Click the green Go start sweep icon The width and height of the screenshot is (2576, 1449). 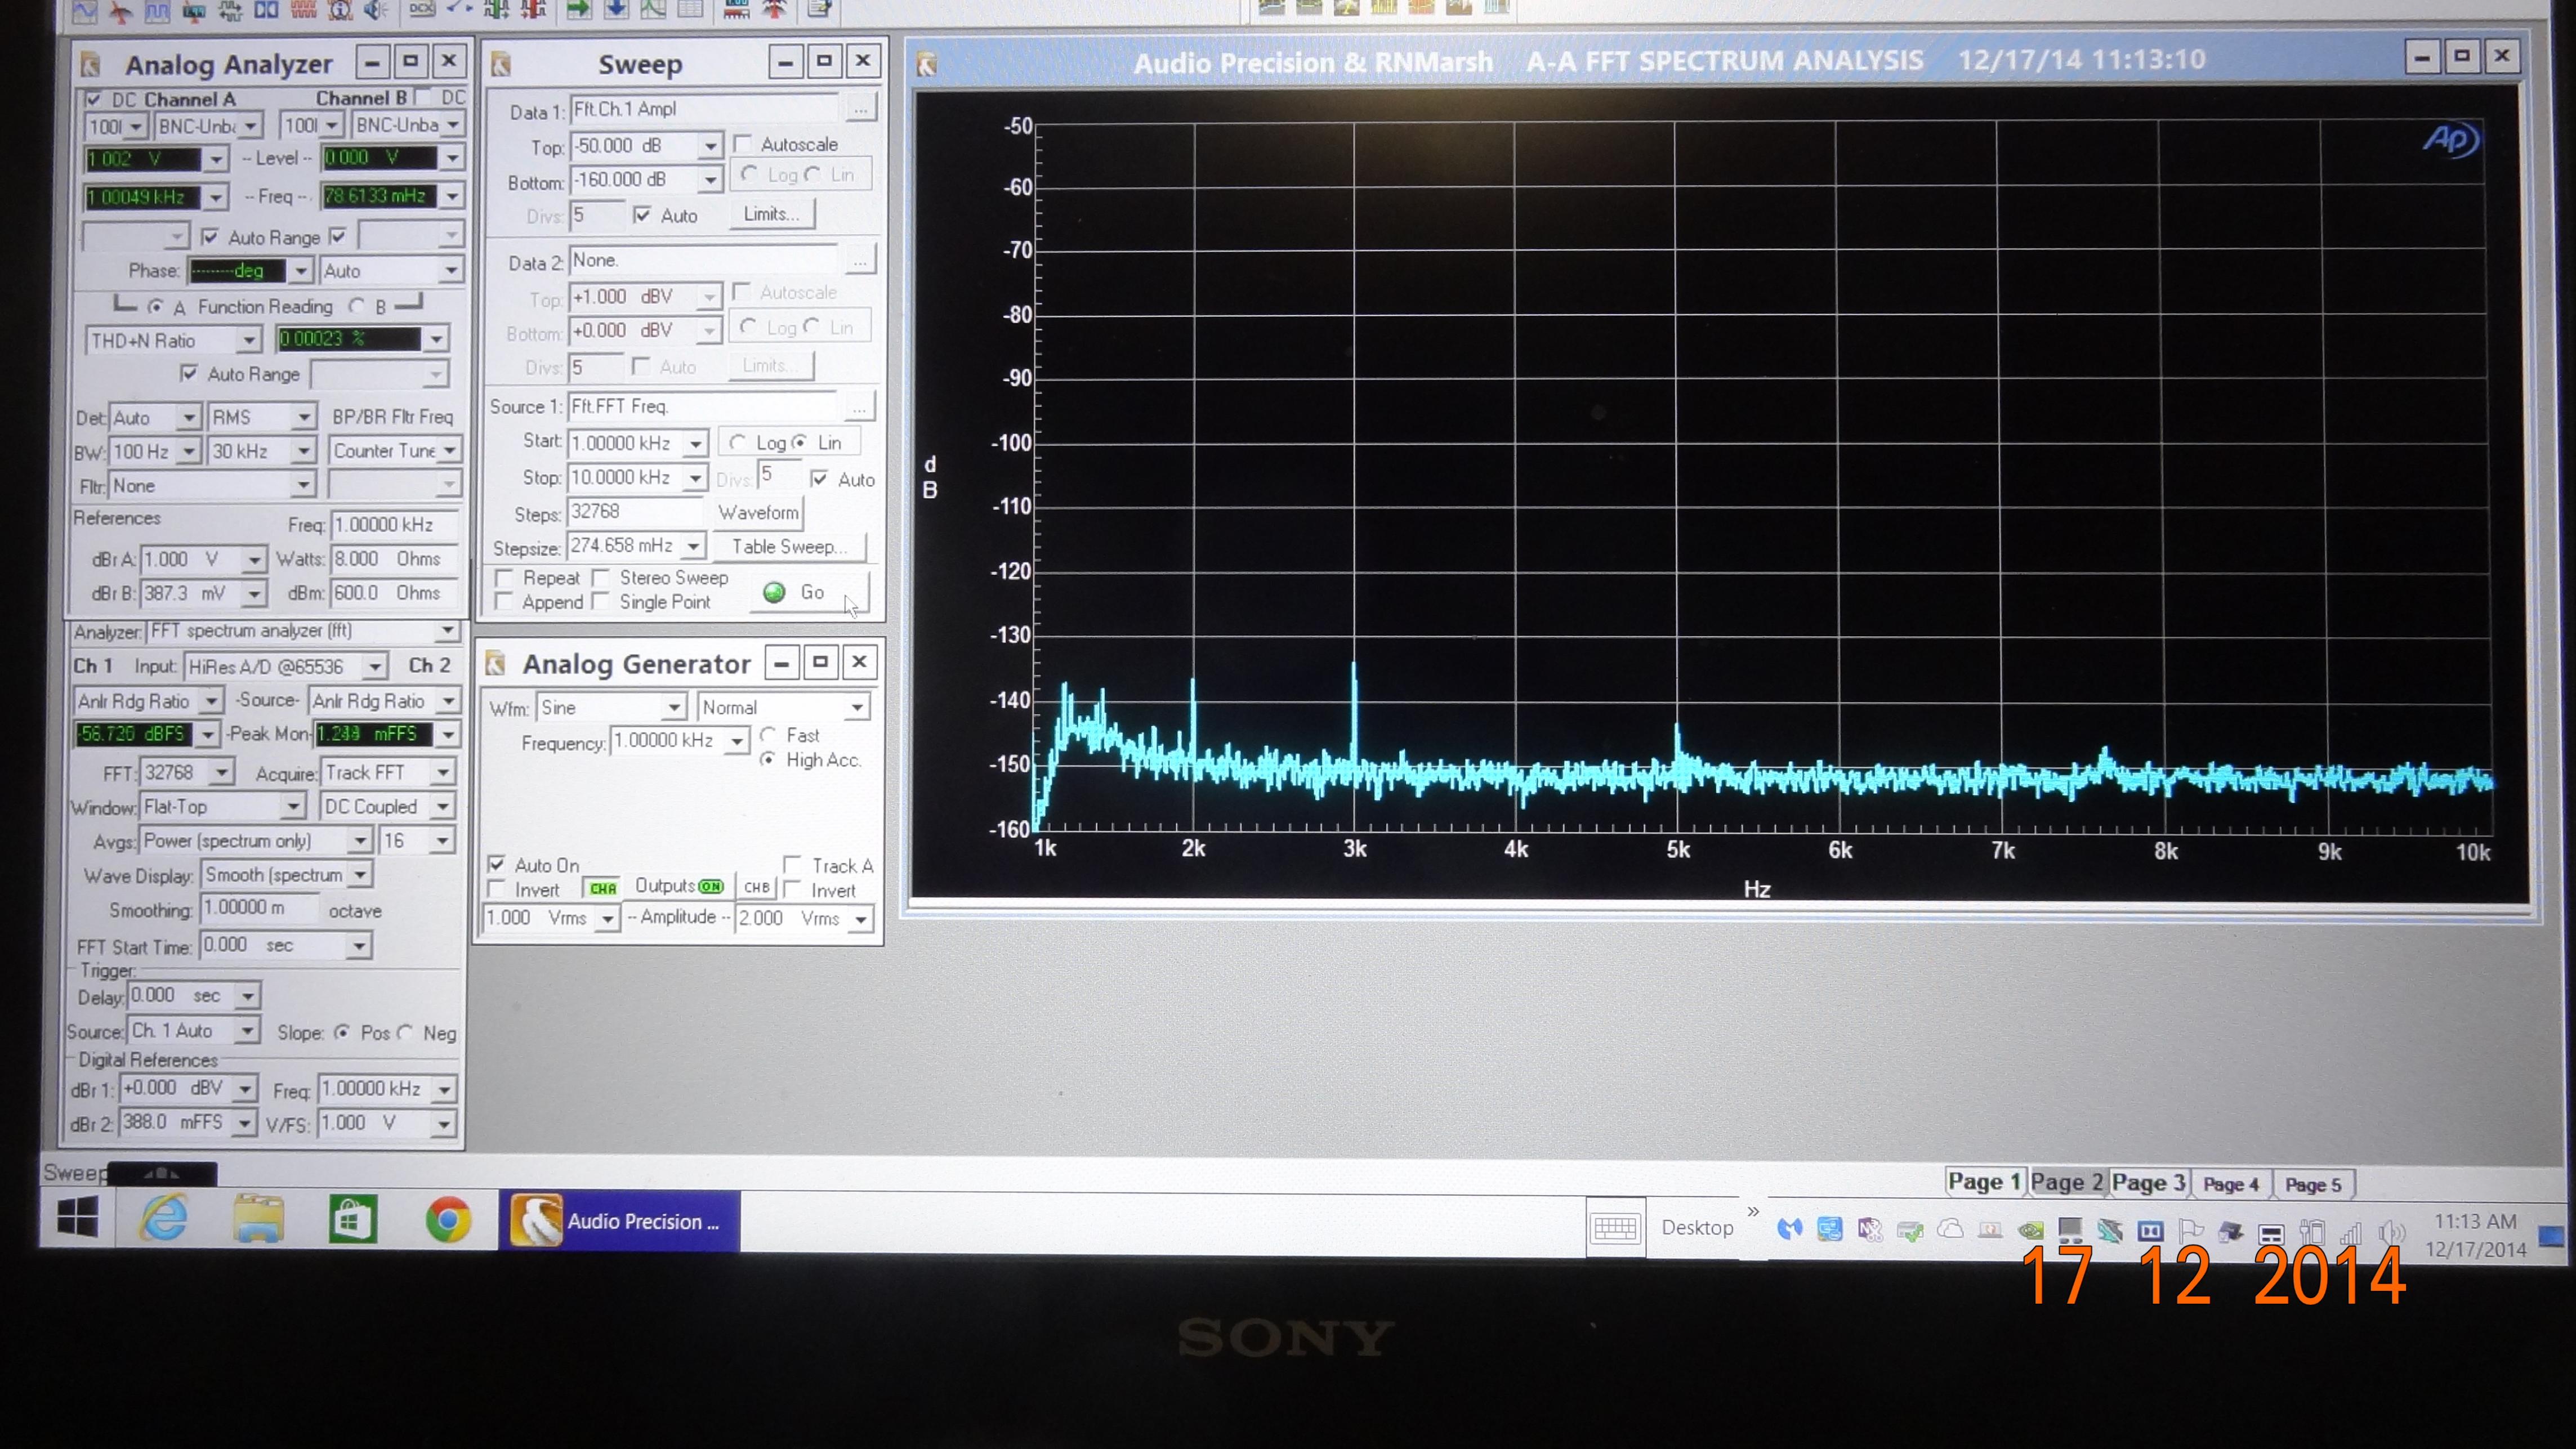click(x=773, y=592)
